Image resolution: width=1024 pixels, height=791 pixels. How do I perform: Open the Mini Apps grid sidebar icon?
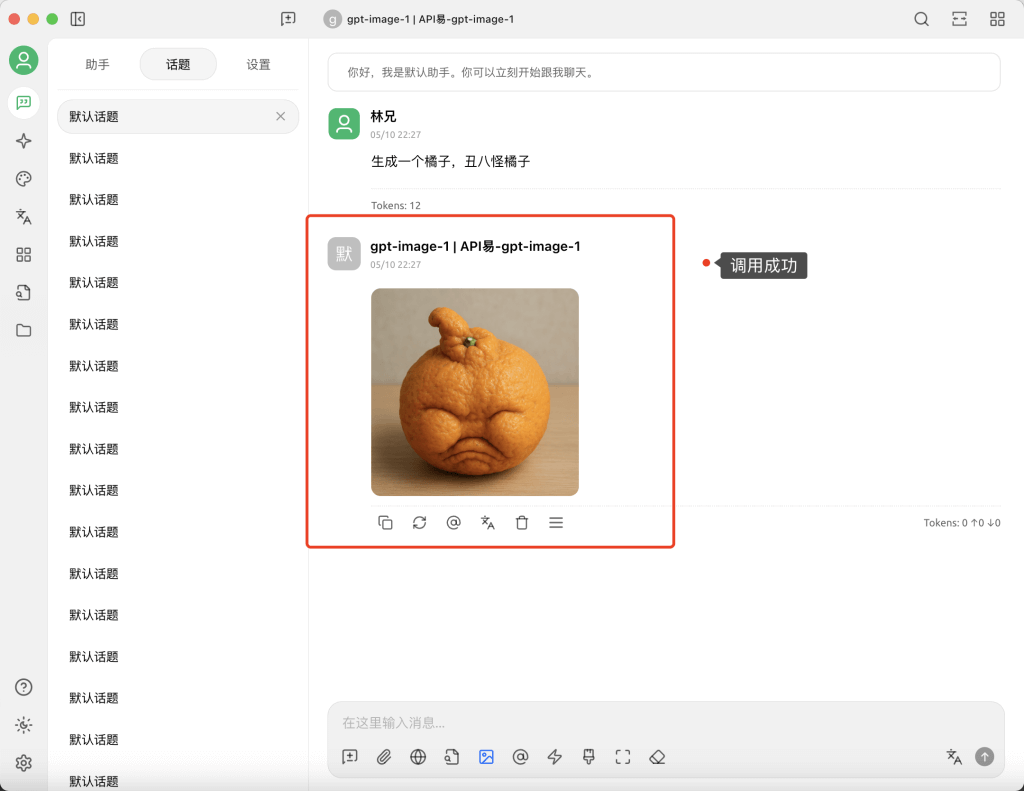tap(23, 254)
